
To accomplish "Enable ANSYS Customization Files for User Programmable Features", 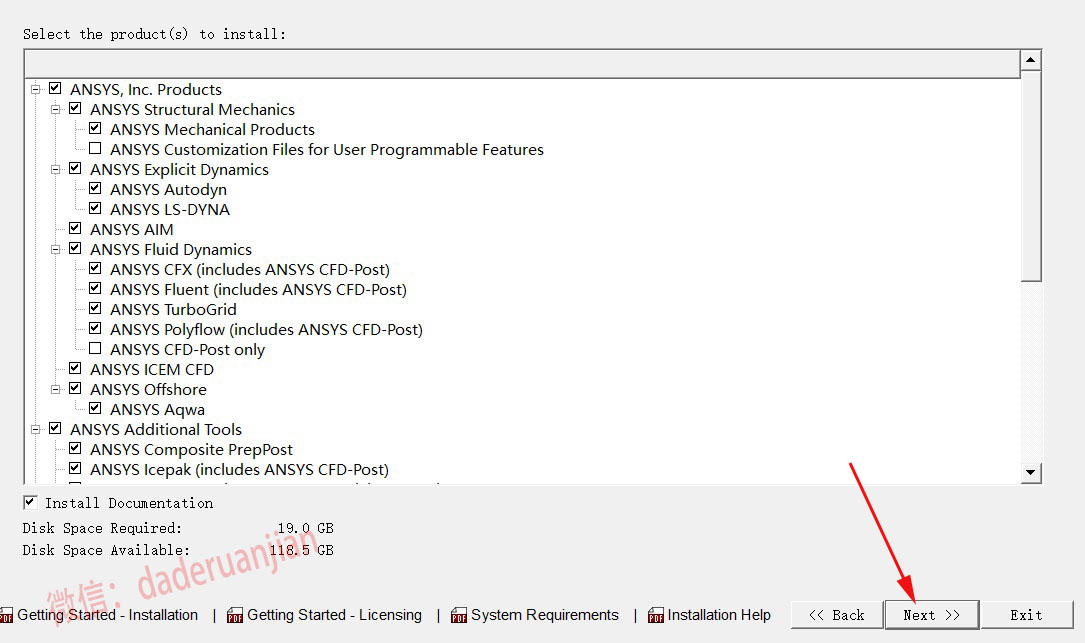I will [x=95, y=149].
